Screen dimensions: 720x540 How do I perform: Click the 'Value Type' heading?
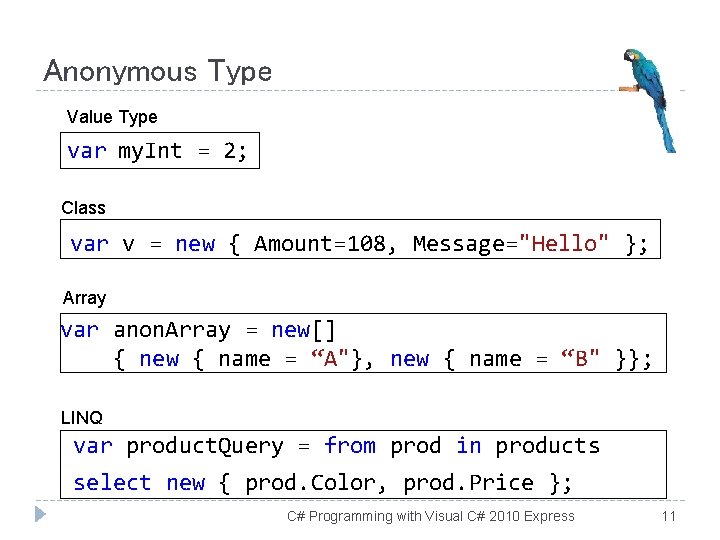tap(112, 117)
